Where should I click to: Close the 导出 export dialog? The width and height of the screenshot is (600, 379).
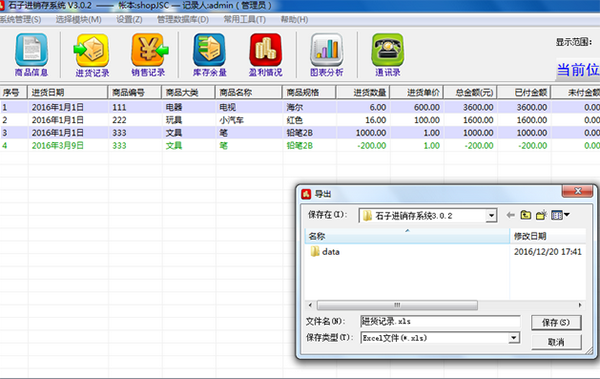coord(578,191)
